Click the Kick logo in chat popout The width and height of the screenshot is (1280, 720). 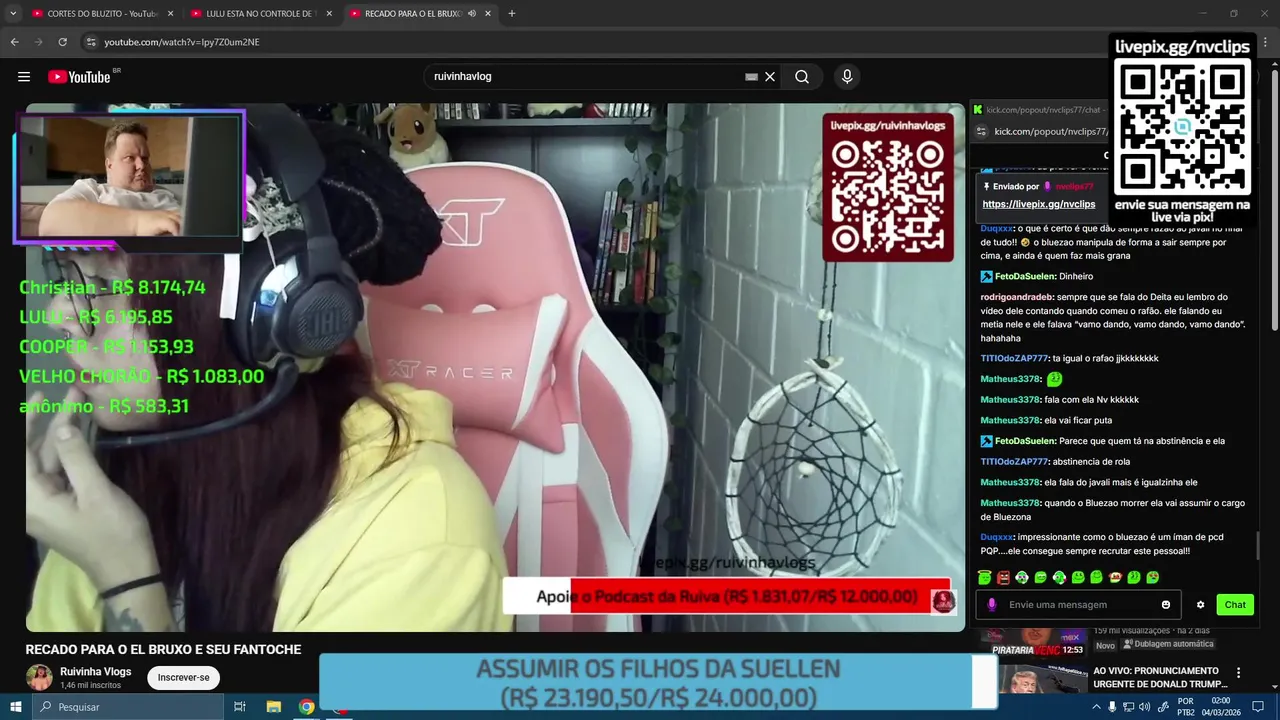coord(977,110)
